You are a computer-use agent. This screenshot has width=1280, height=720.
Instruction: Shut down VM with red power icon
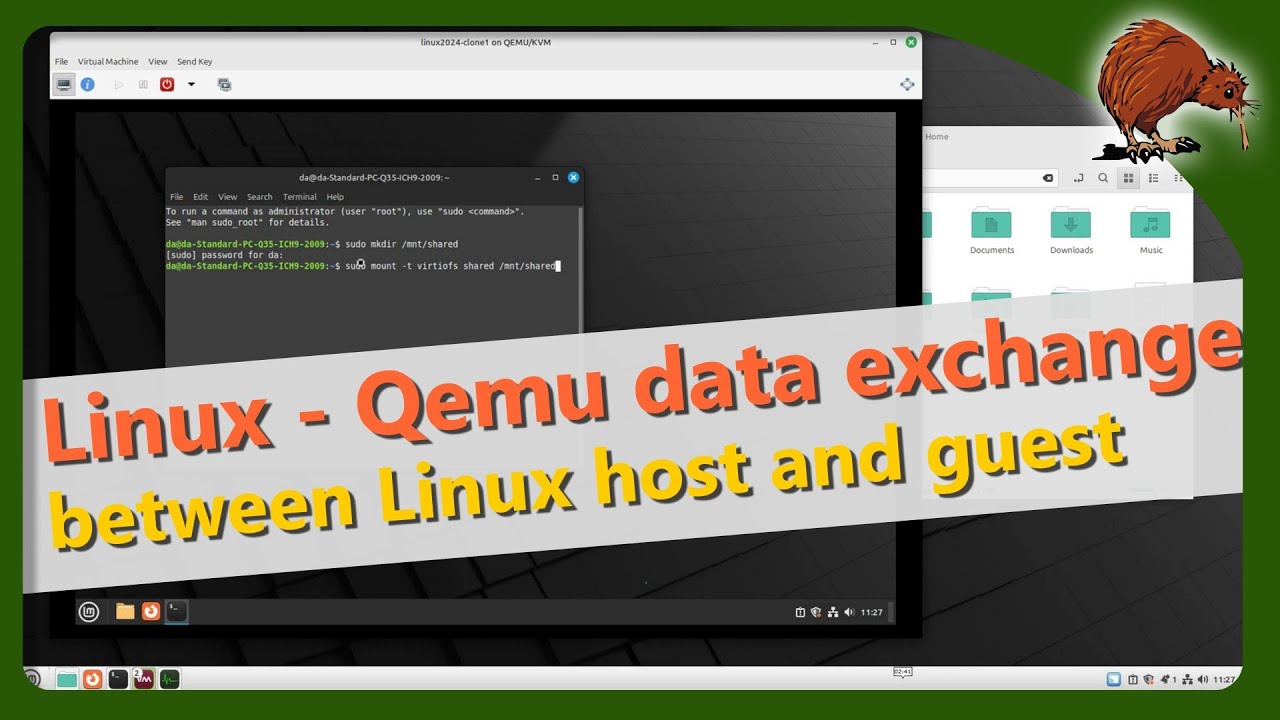[x=167, y=85]
